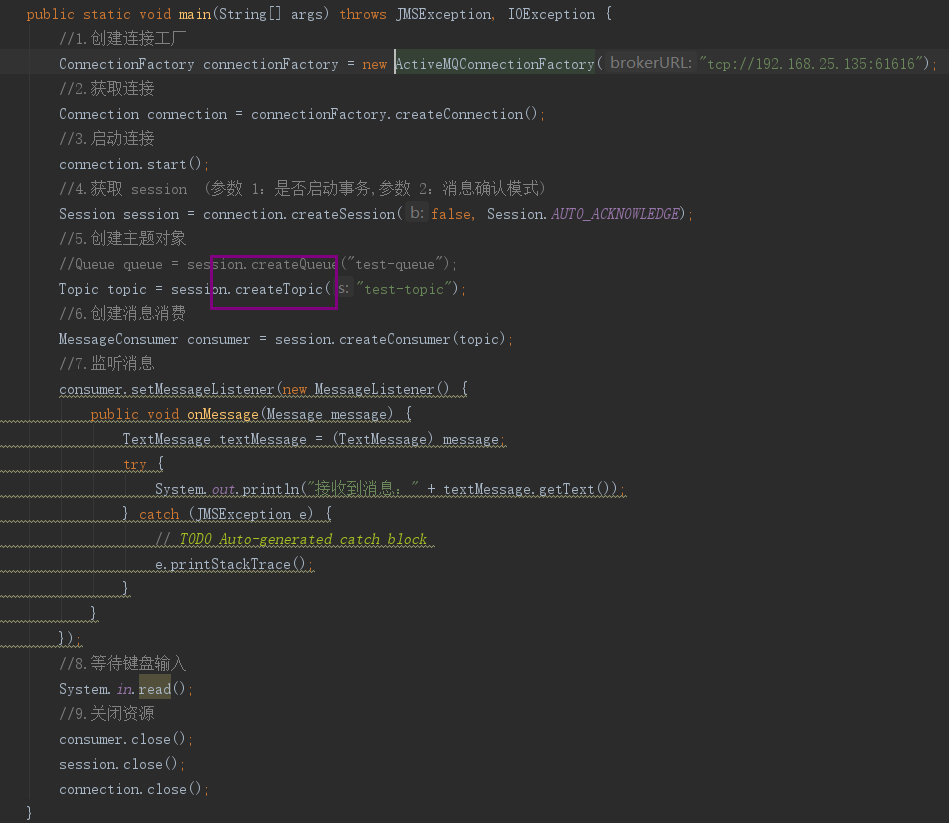Click connection.close() statement
The width and height of the screenshot is (949, 823).
coord(134,789)
